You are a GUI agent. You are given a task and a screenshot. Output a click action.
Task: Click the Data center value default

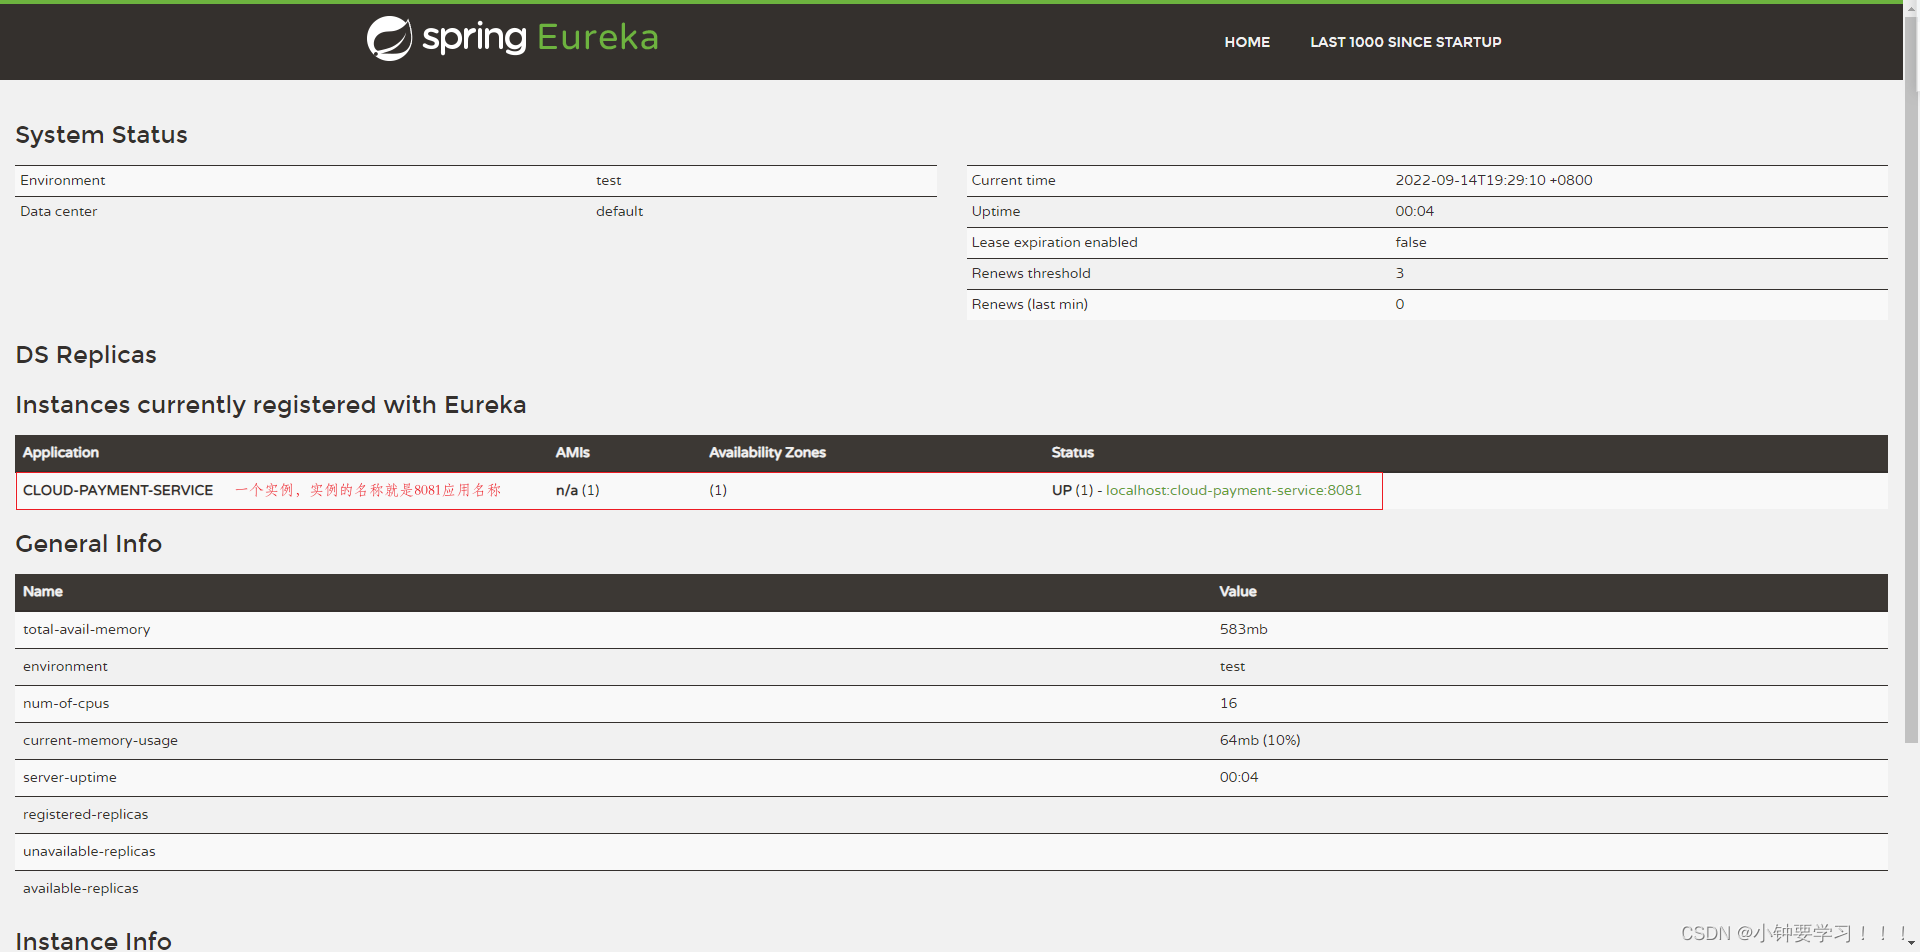coord(619,211)
